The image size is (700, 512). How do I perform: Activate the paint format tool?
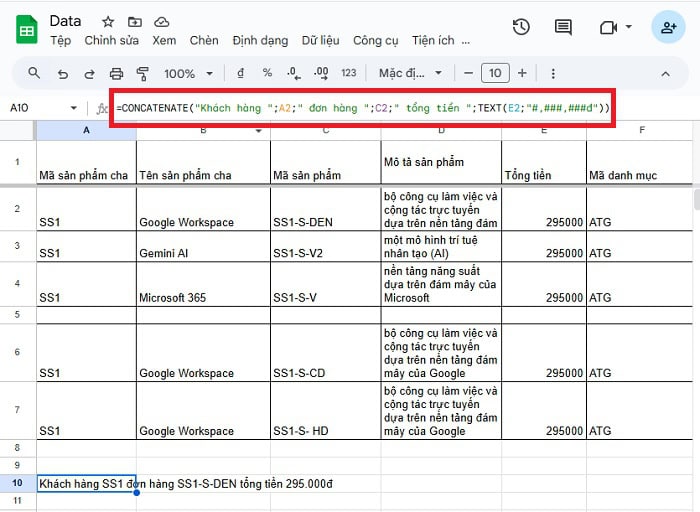pos(142,73)
